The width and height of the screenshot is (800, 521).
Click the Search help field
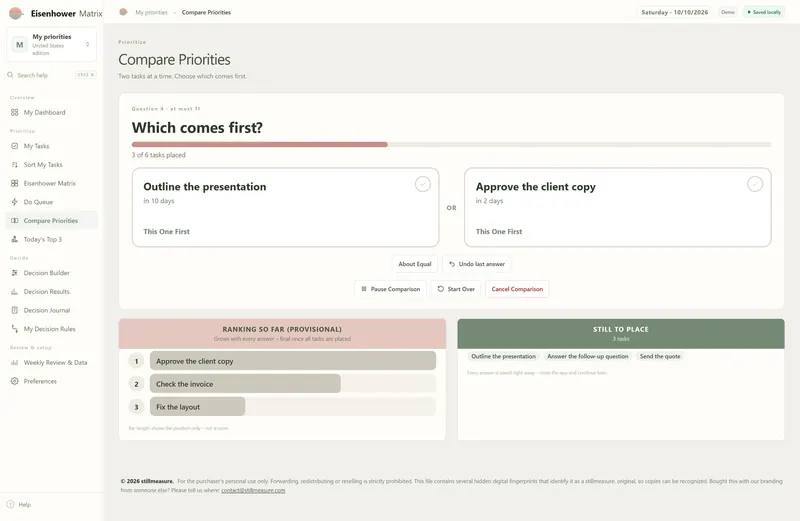pos(52,75)
